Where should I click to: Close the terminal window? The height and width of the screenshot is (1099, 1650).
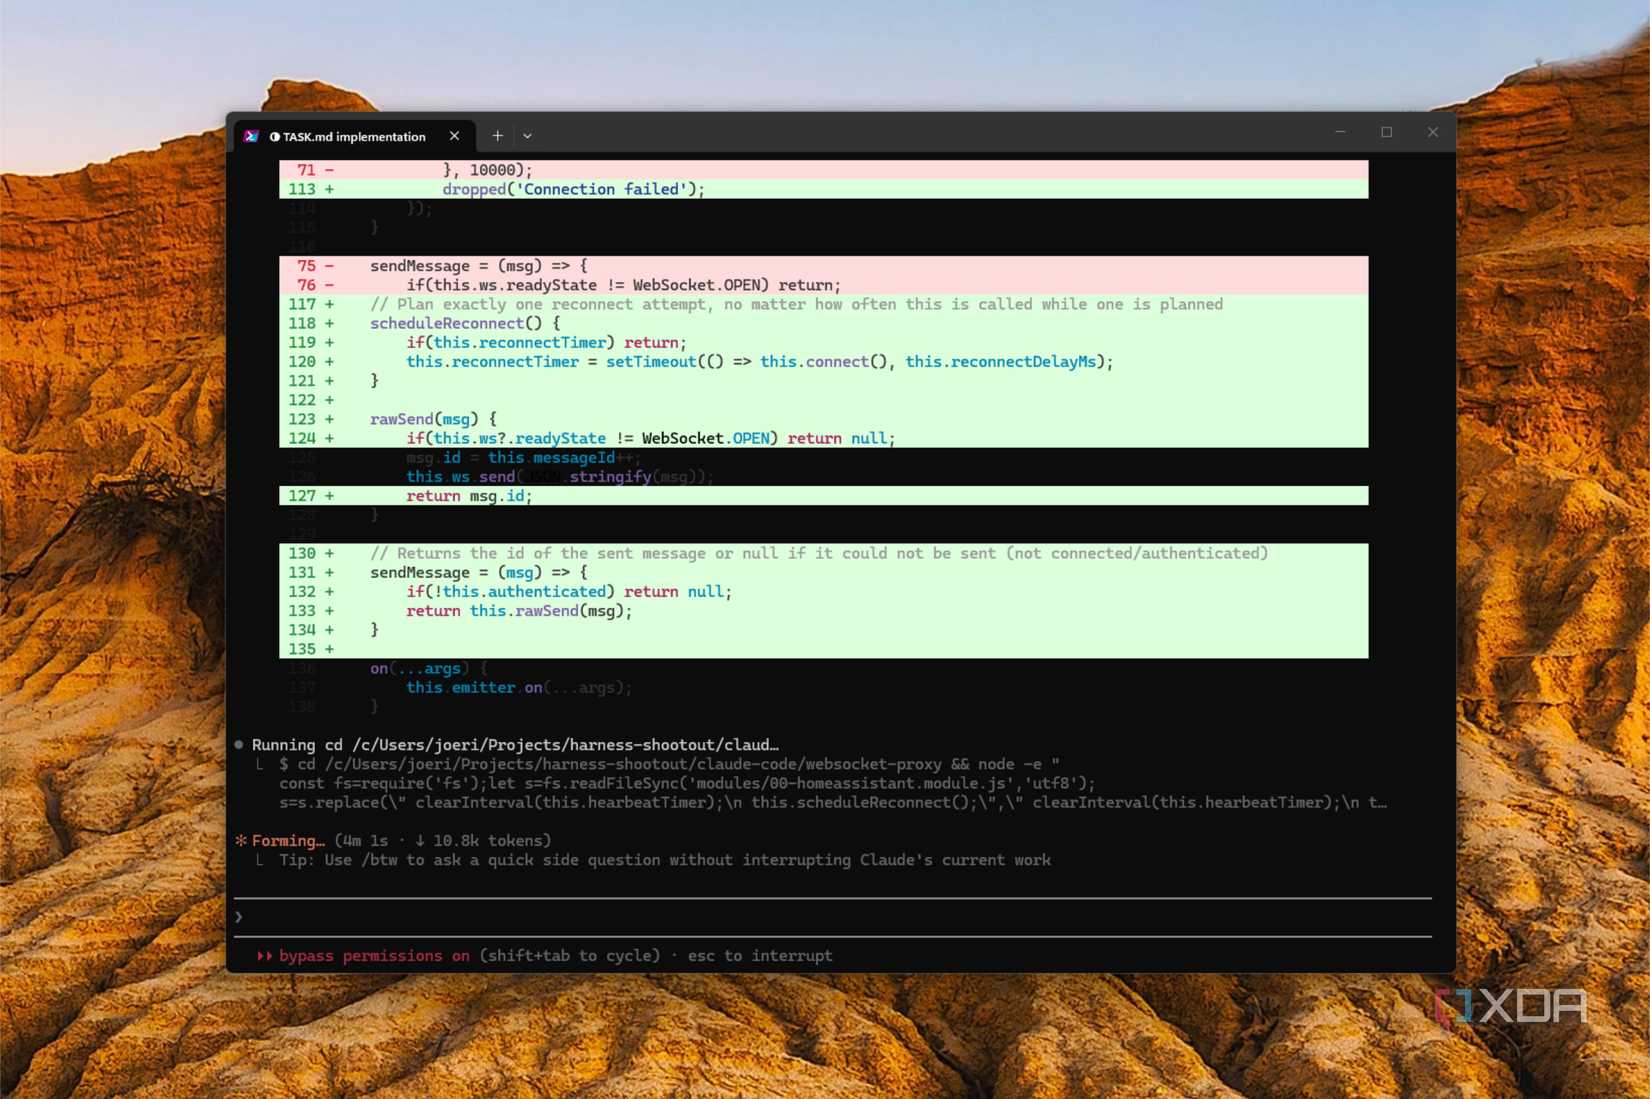pos(1433,132)
